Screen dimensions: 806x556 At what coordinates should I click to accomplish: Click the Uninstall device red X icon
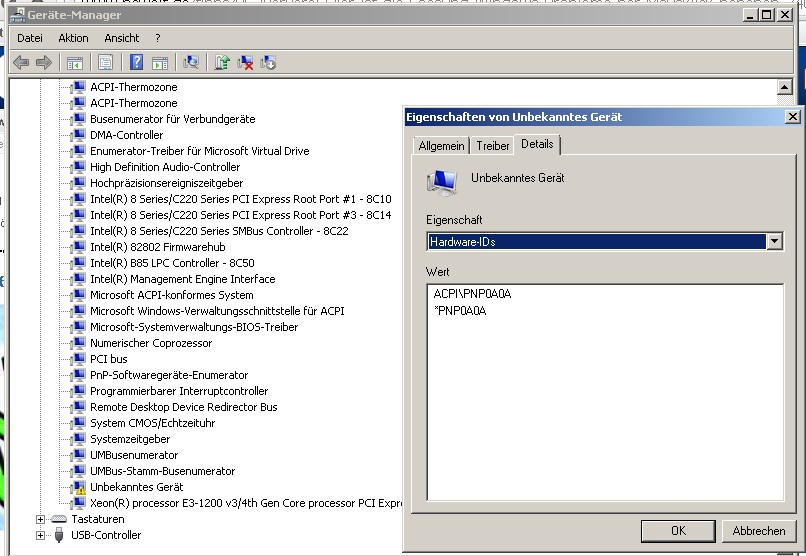pos(245,63)
